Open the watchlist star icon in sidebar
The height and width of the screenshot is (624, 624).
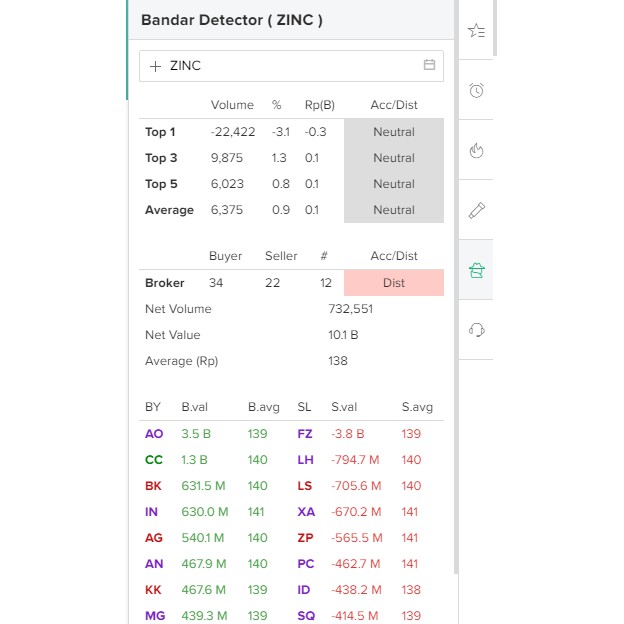pyautogui.click(x=476, y=31)
